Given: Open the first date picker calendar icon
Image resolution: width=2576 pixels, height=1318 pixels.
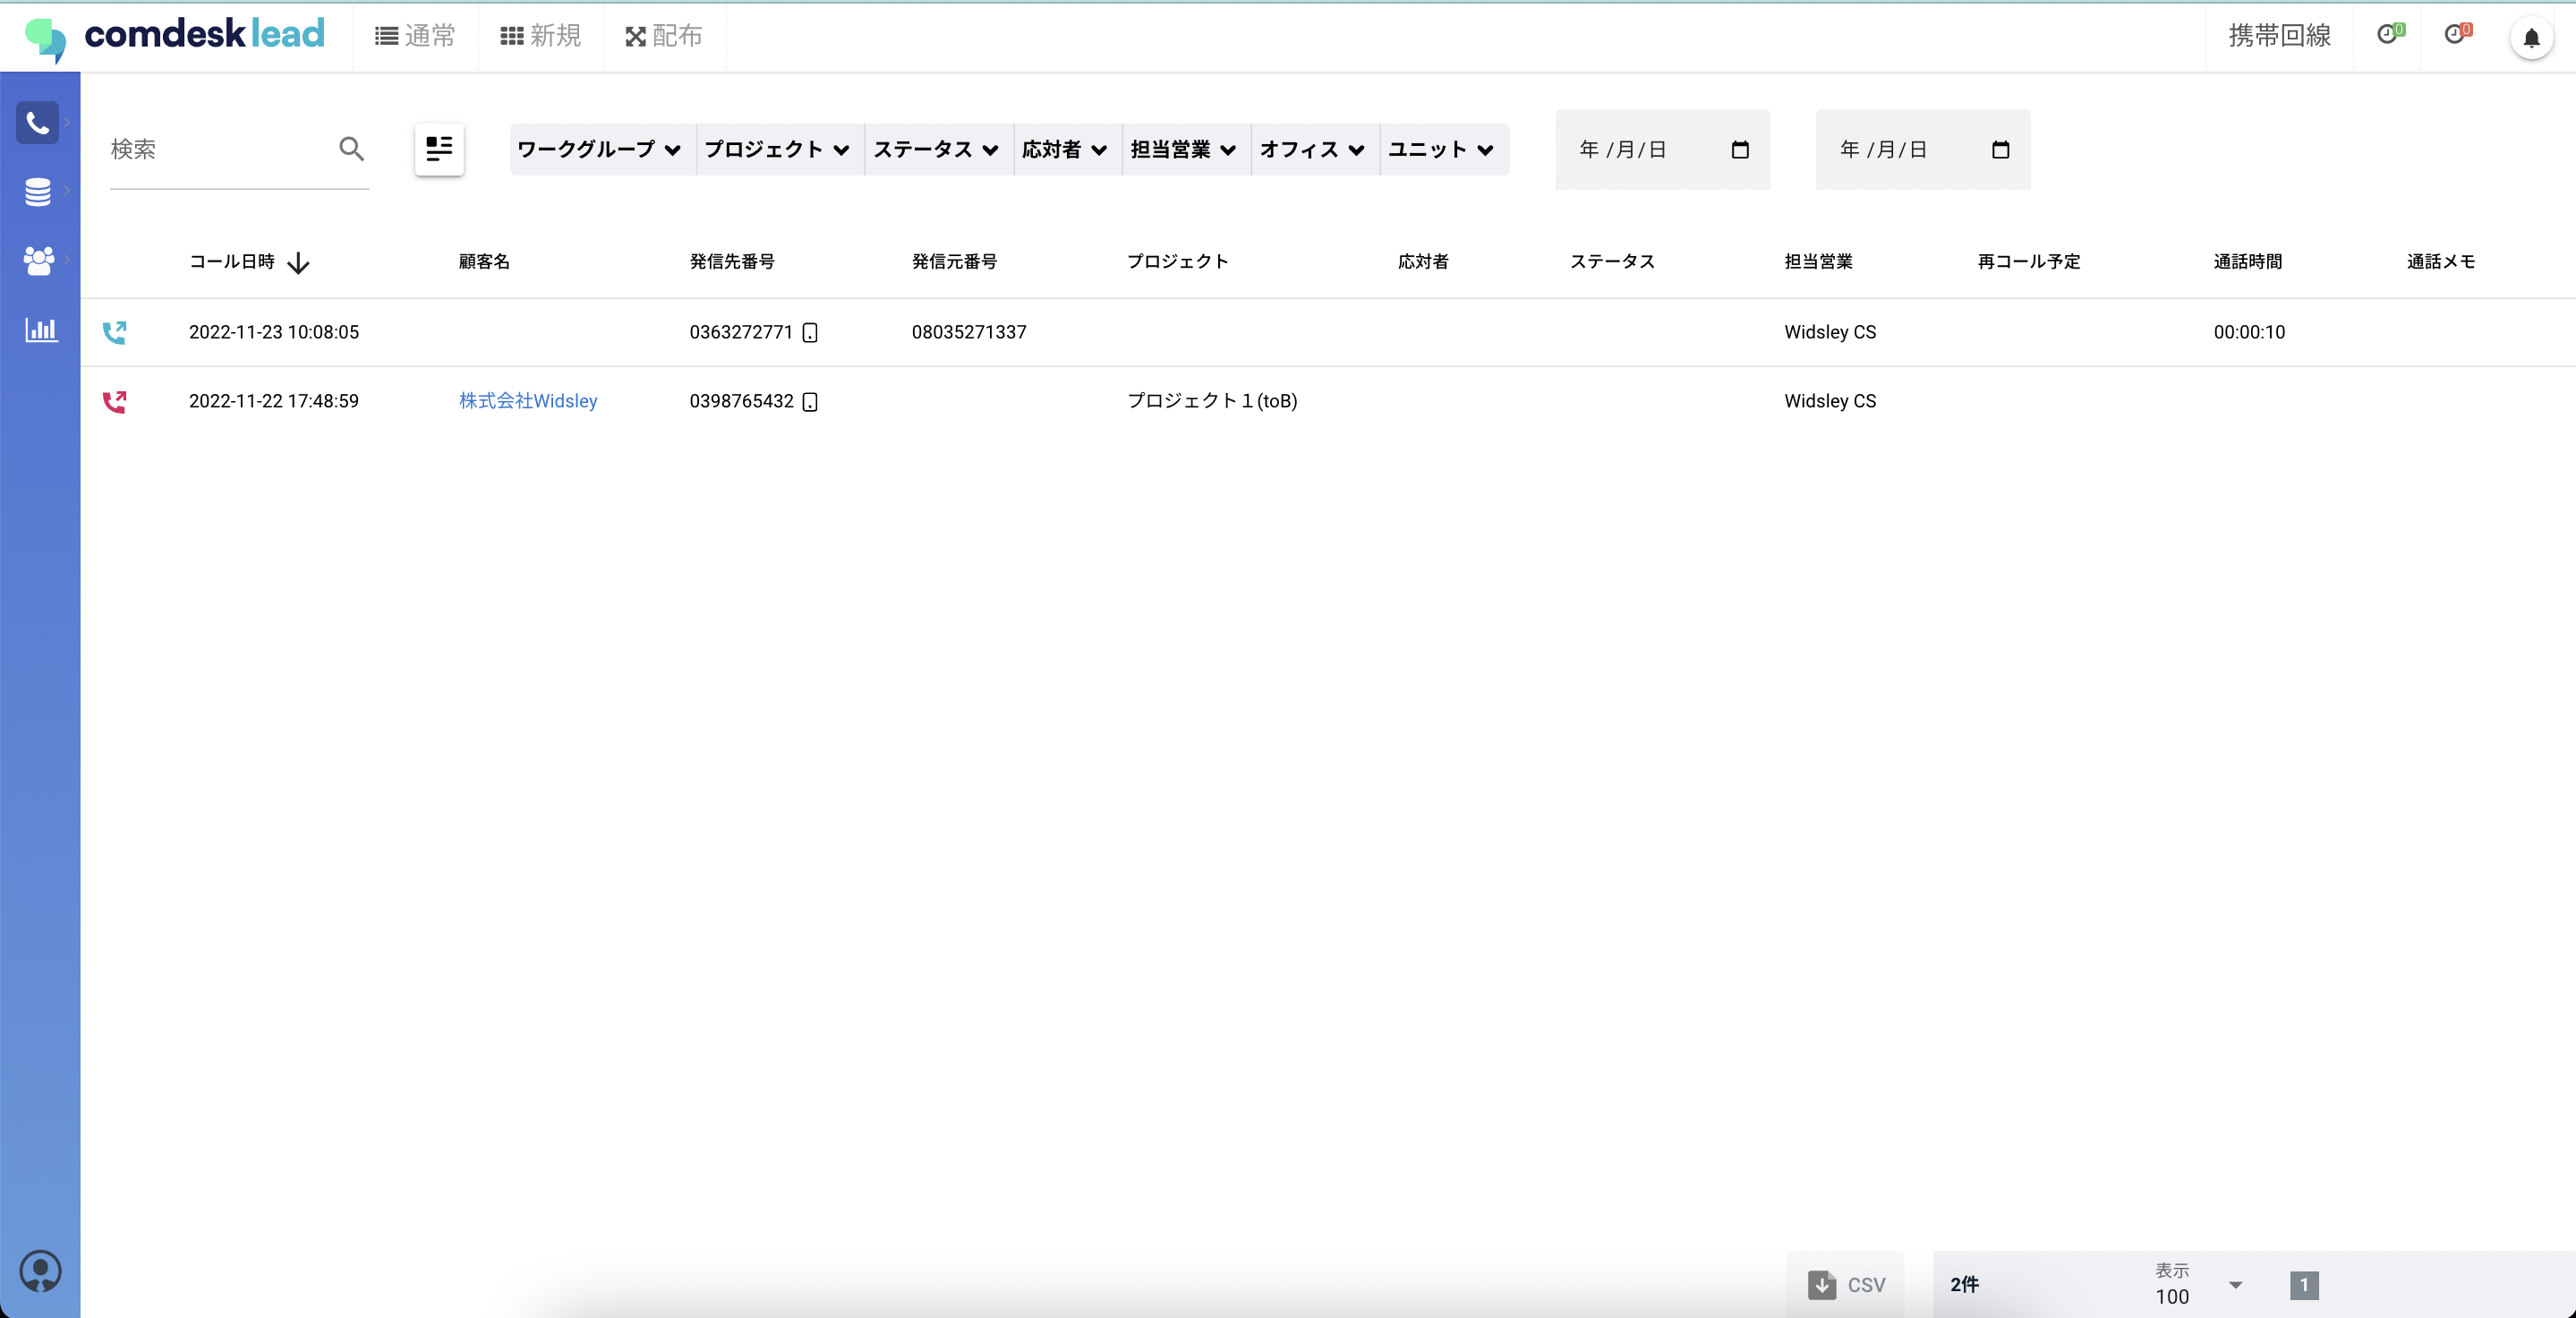Looking at the screenshot, I should (1740, 149).
